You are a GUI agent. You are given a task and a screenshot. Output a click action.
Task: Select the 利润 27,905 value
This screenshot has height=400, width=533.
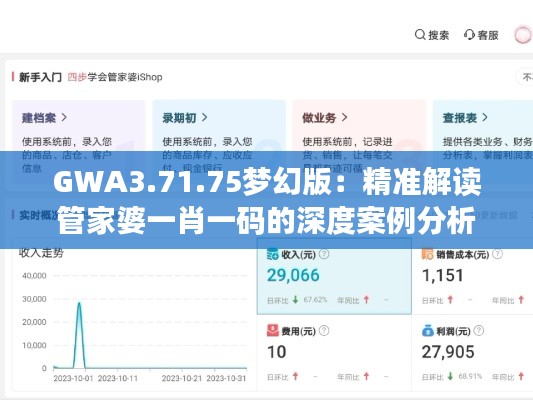pos(448,352)
